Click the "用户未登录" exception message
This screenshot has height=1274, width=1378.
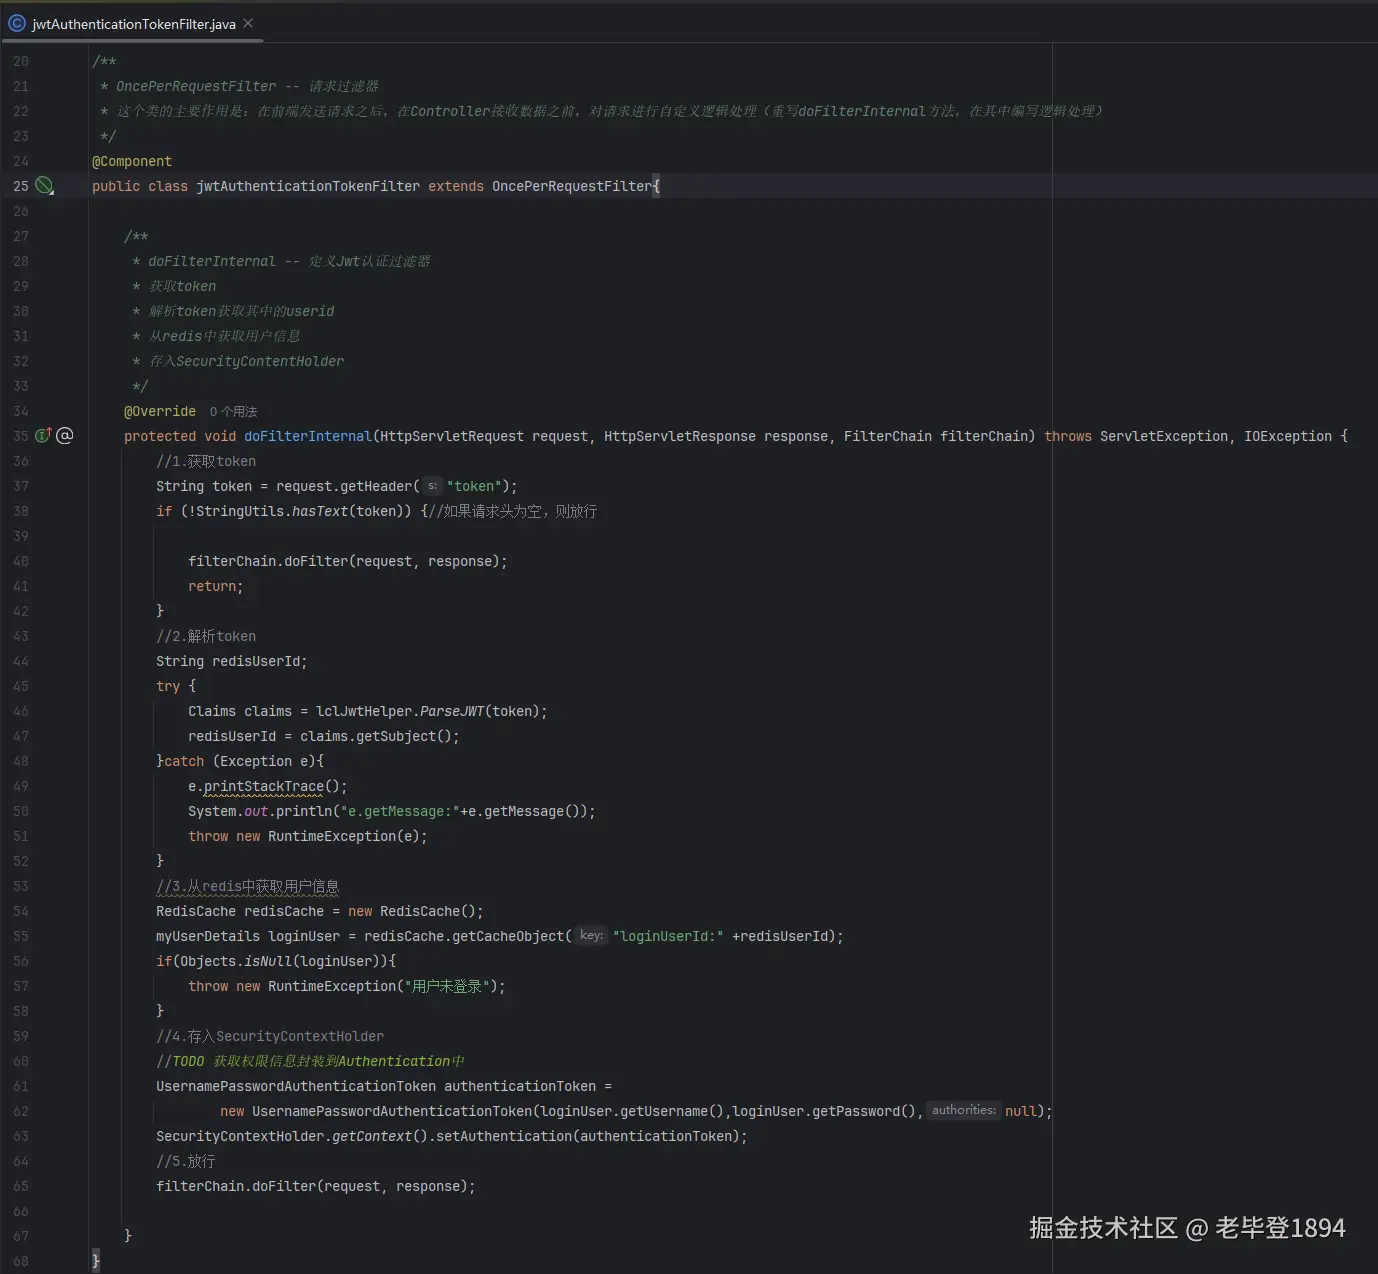tap(447, 986)
